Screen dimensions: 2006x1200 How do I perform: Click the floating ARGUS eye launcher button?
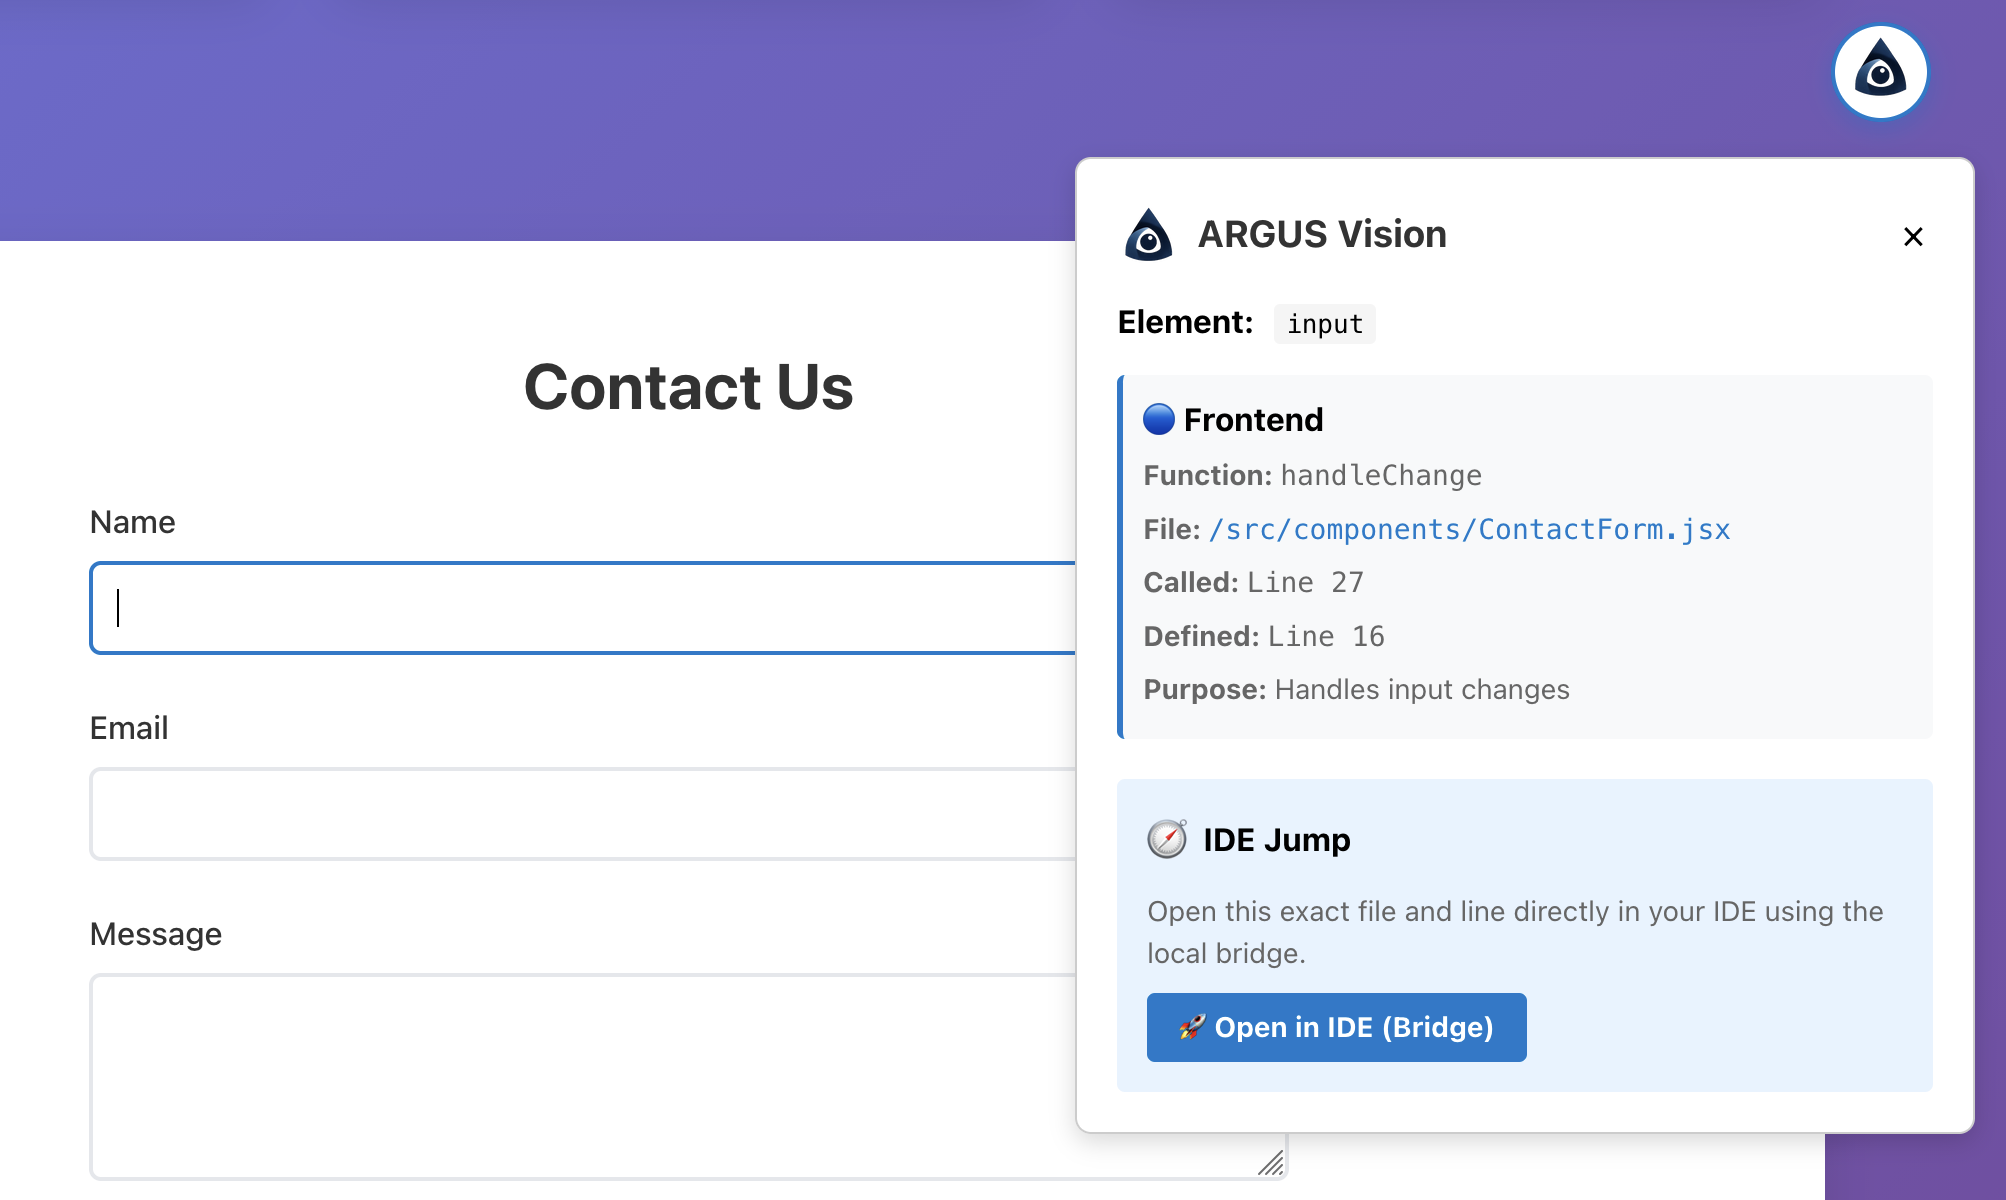tap(1880, 72)
